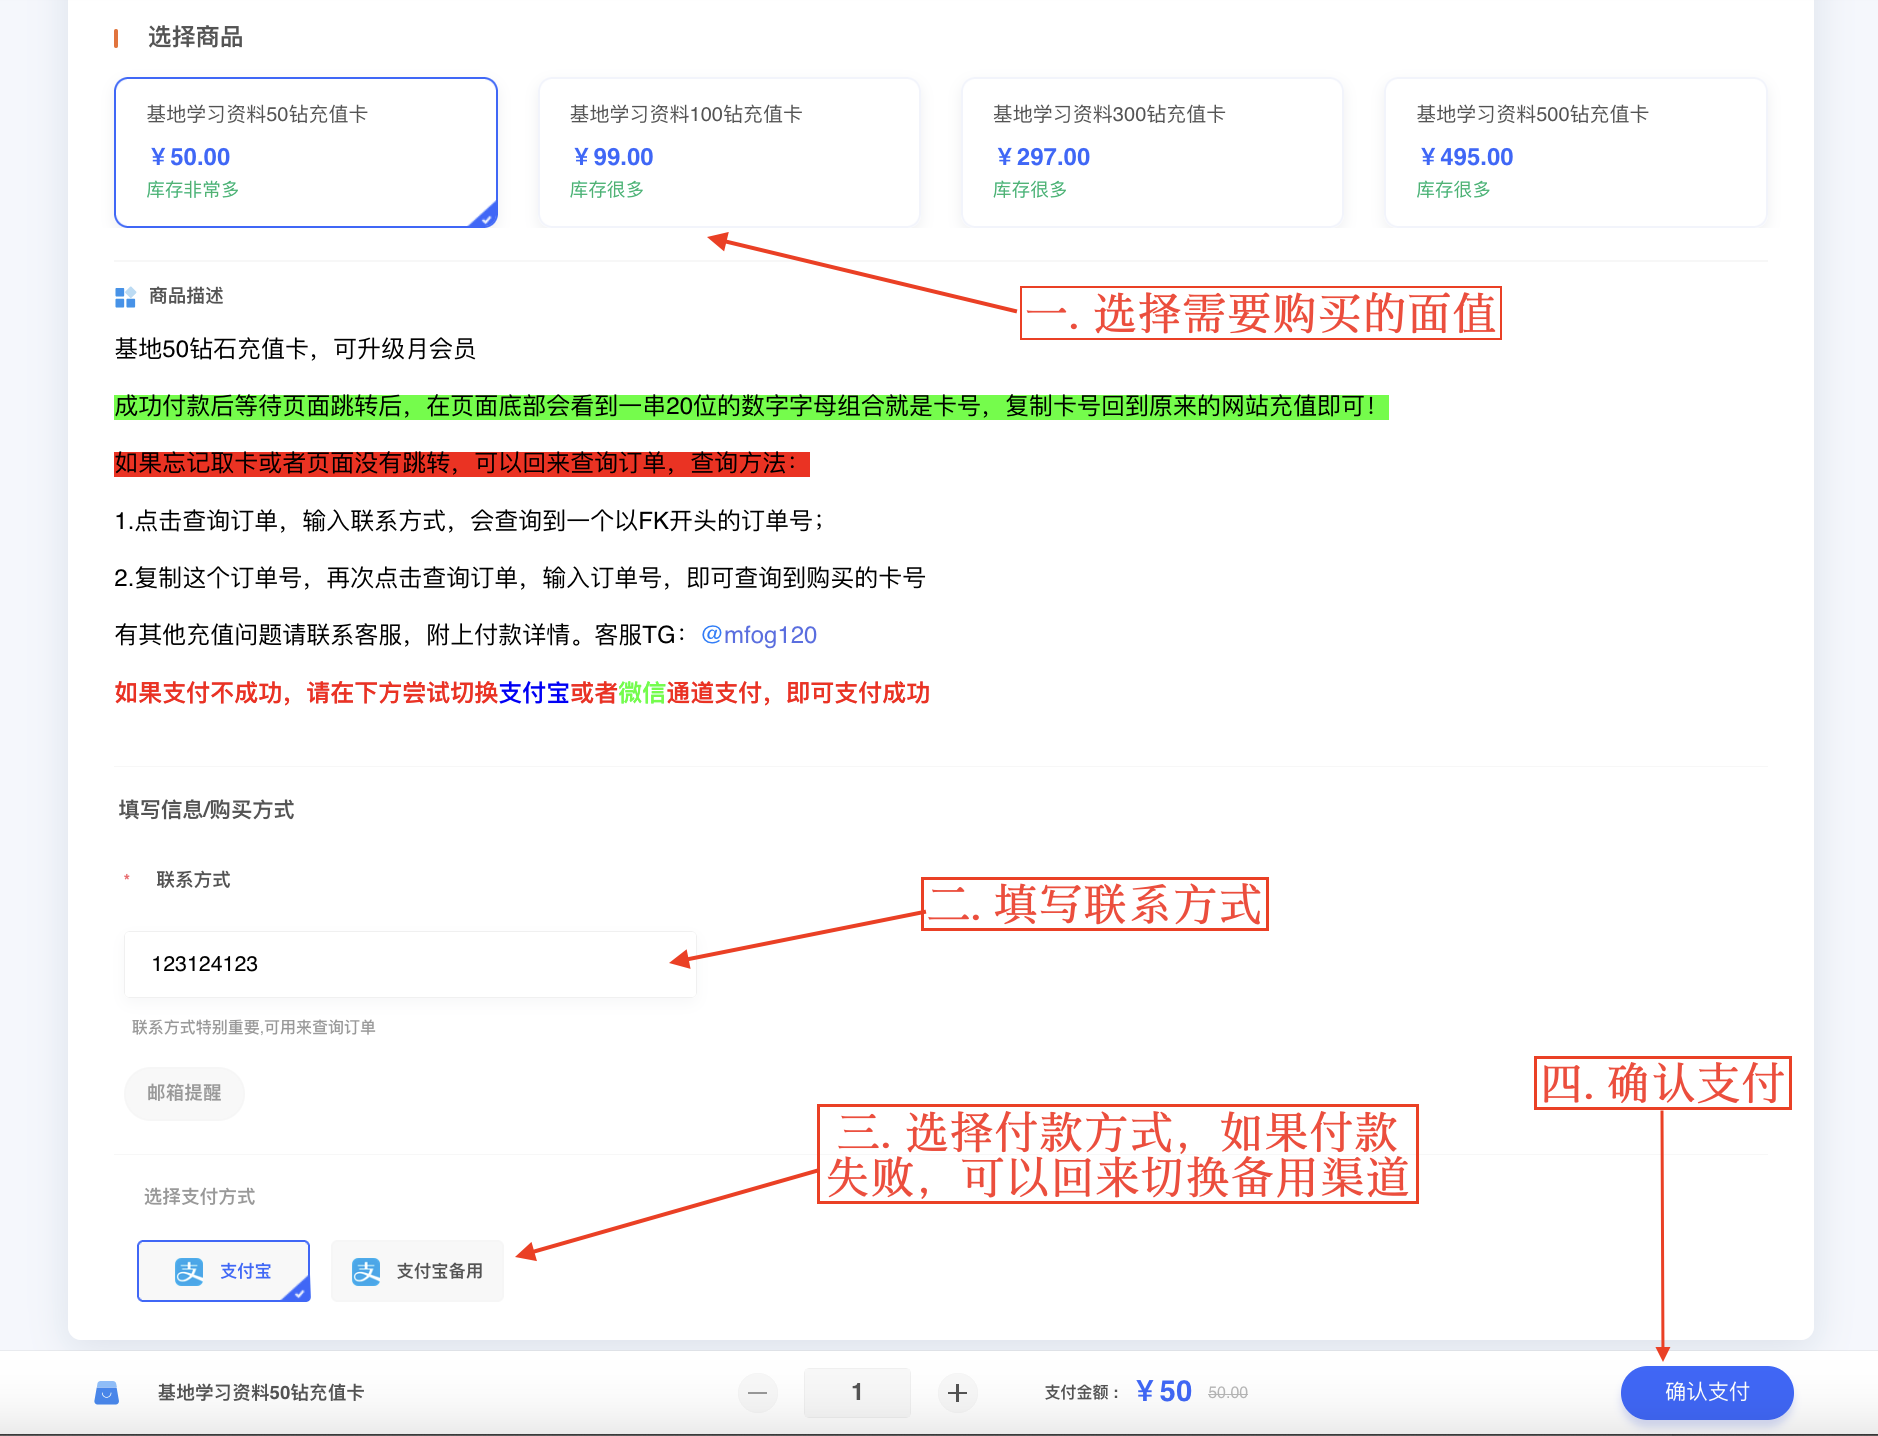
Task: Click the checkmark corner on 50钻 card
Action: [x=486, y=216]
